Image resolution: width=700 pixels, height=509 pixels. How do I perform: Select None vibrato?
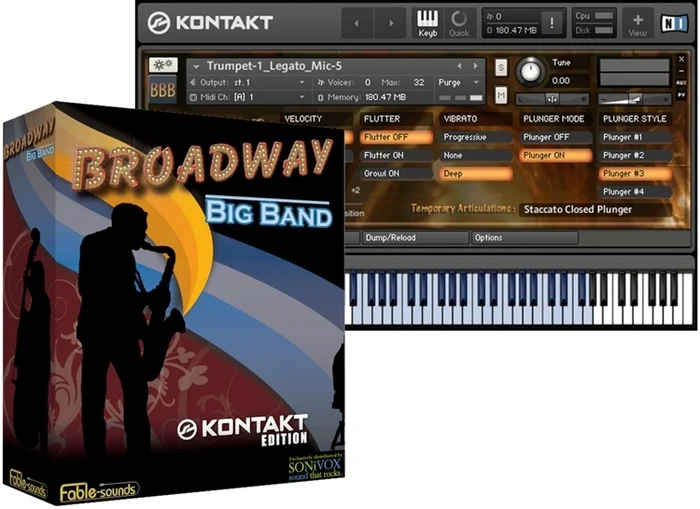pyautogui.click(x=476, y=155)
